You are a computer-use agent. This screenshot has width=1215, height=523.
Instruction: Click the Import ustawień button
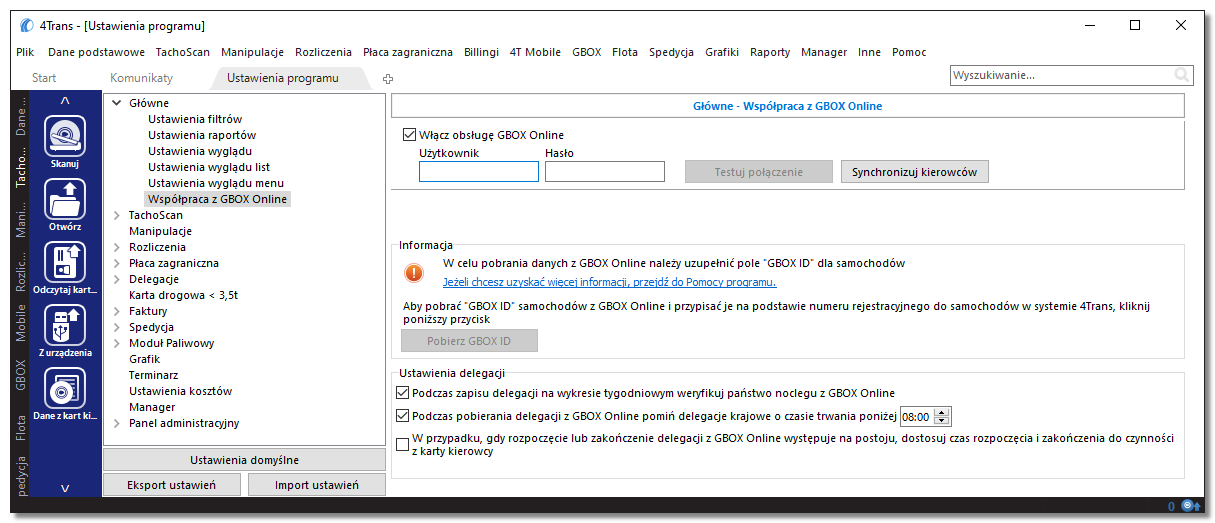coord(317,485)
